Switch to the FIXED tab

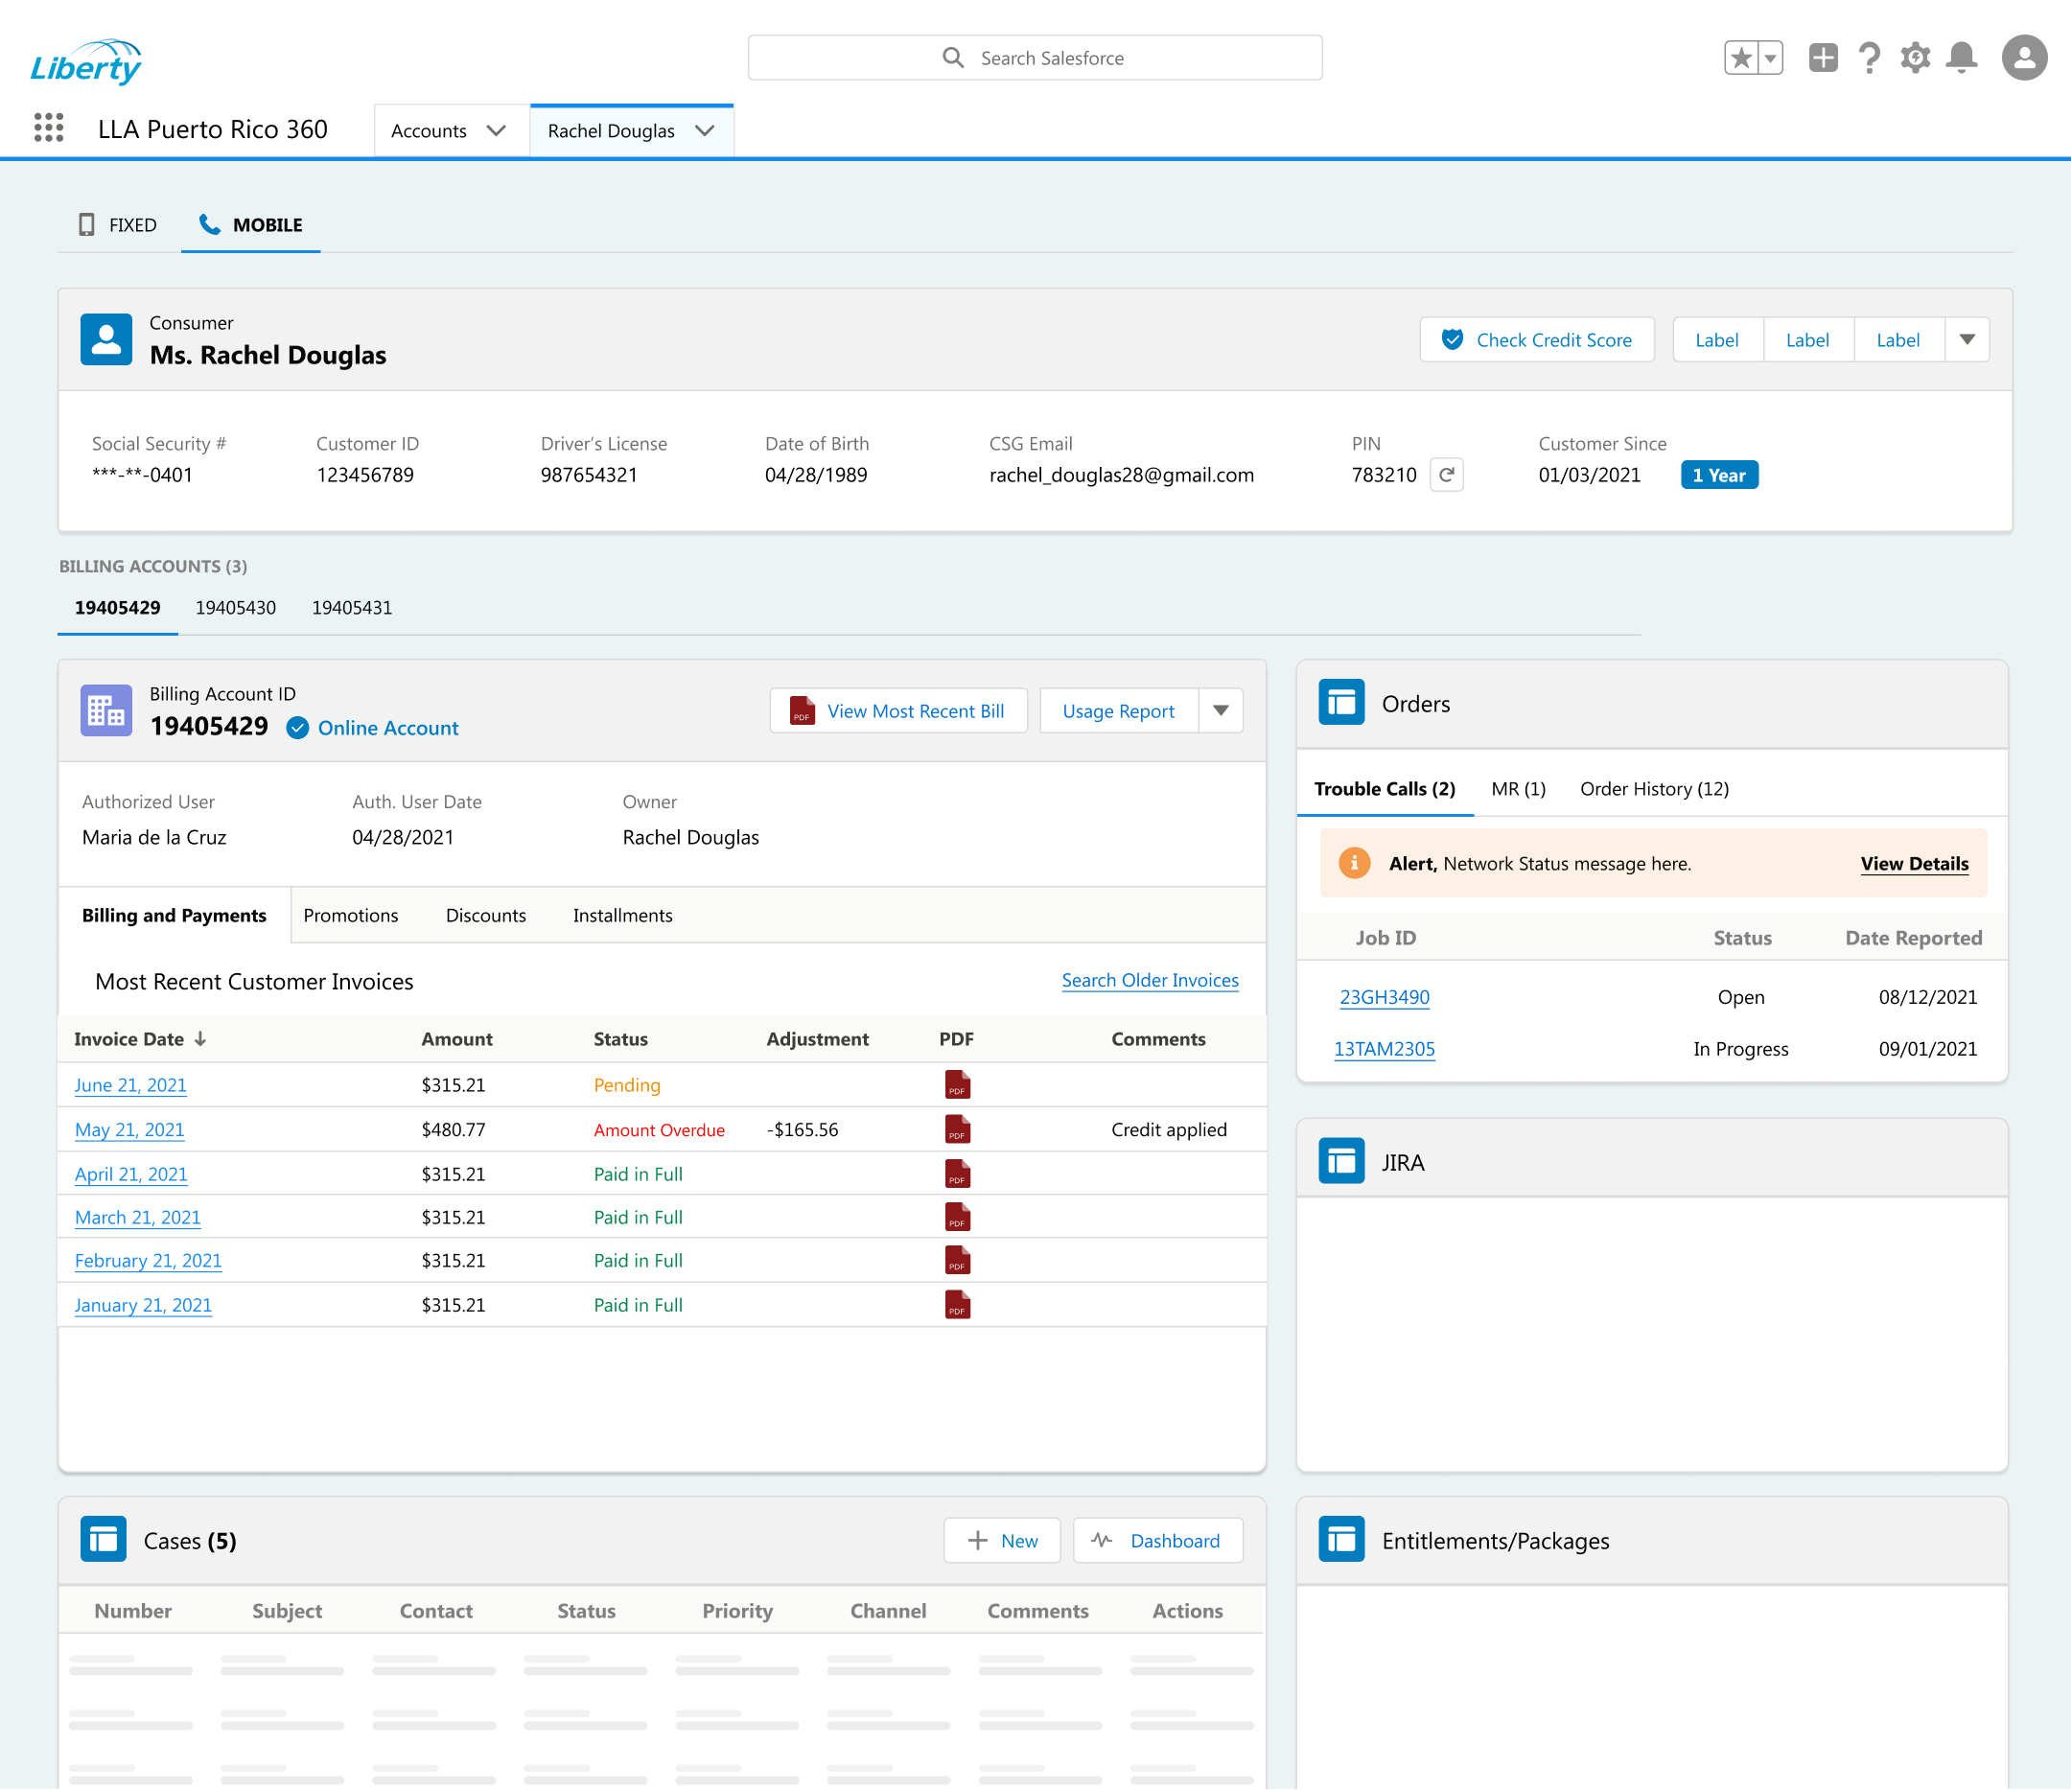119,225
